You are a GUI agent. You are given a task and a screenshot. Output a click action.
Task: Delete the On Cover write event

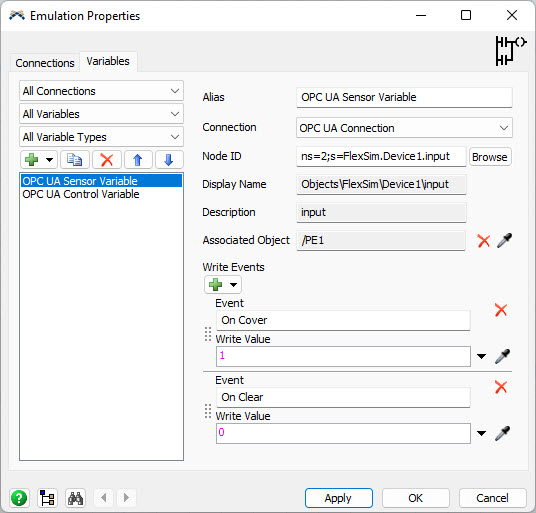(x=501, y=310)
